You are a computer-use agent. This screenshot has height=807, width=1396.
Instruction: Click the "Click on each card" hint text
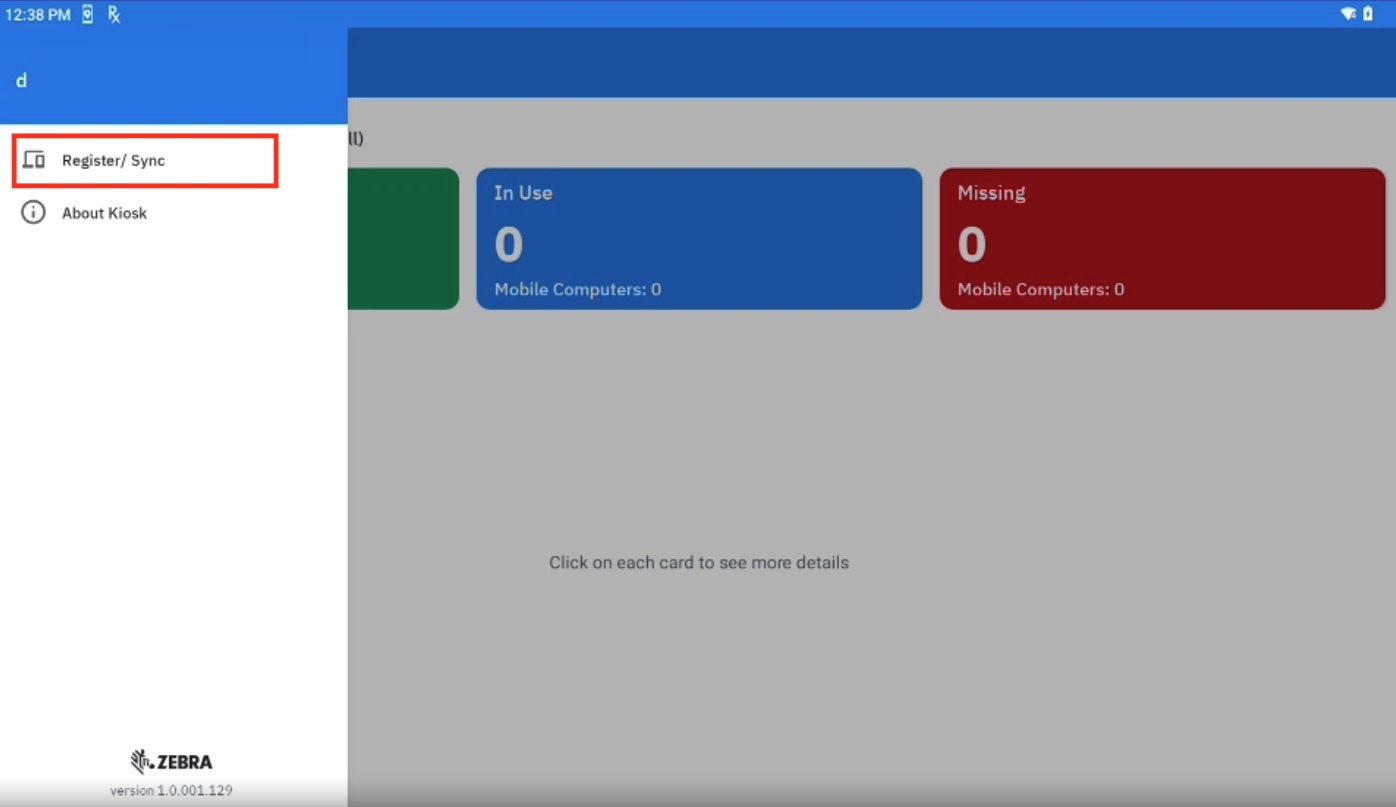point(698,562)
